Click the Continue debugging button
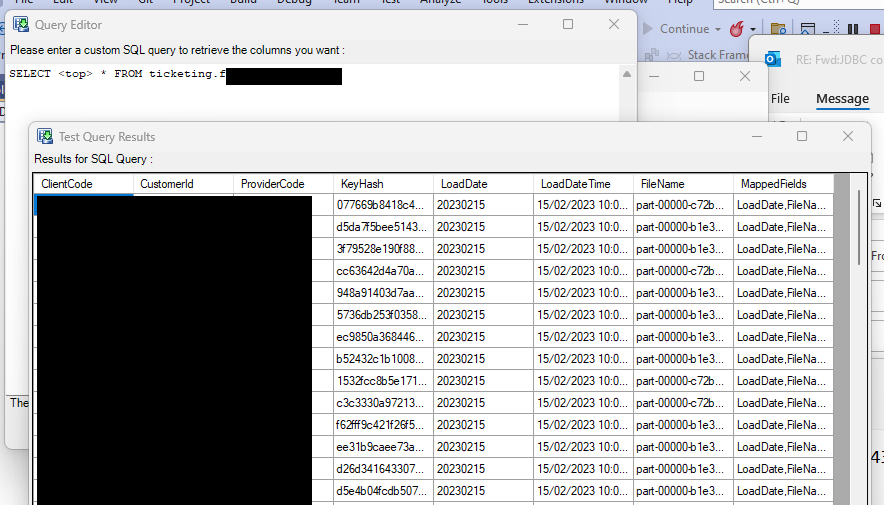This screenshot has width=884, height=505. [x=676, y=29]
